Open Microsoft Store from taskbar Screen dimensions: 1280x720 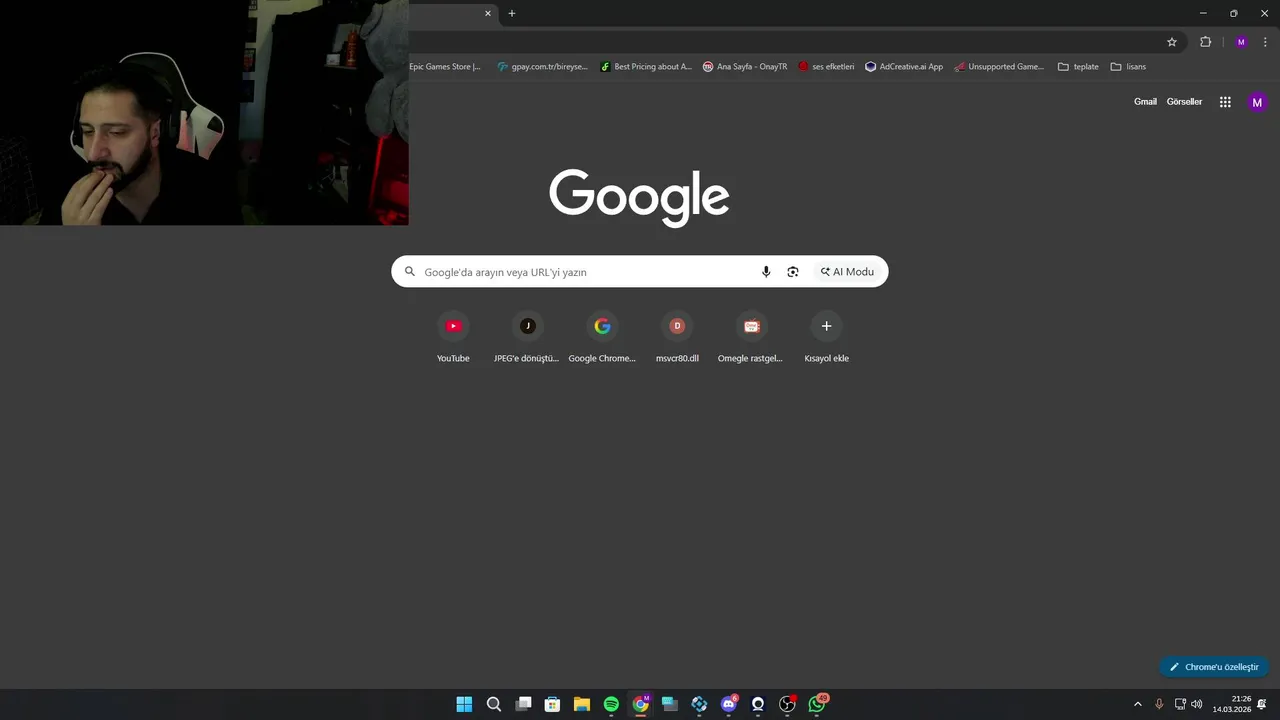click(x=552, y=704)
